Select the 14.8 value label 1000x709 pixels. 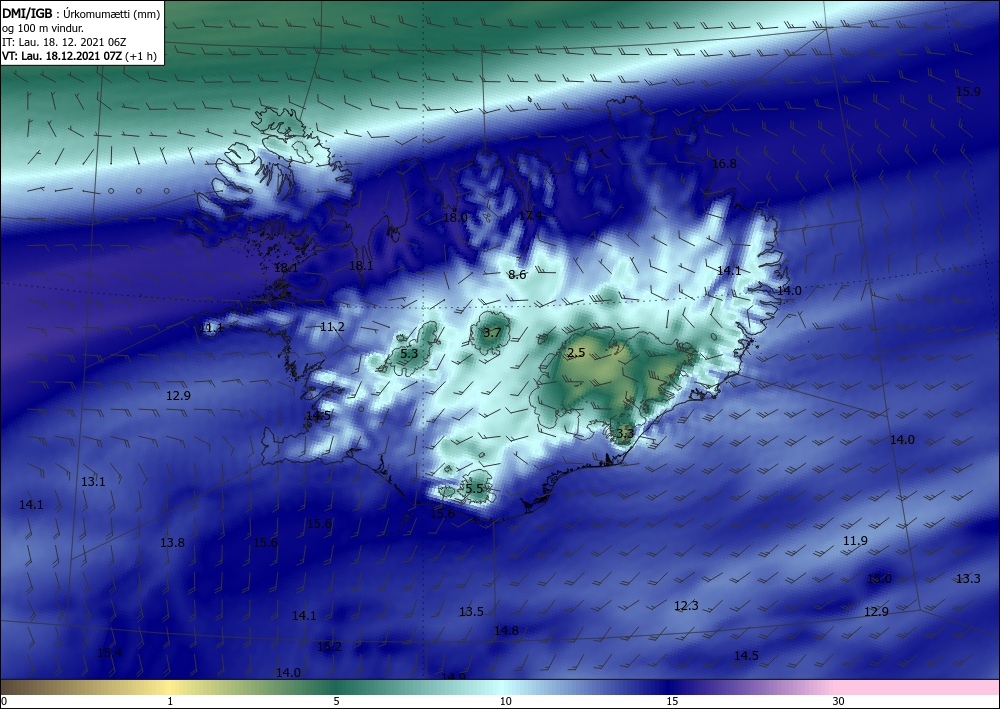coord(506,631)
